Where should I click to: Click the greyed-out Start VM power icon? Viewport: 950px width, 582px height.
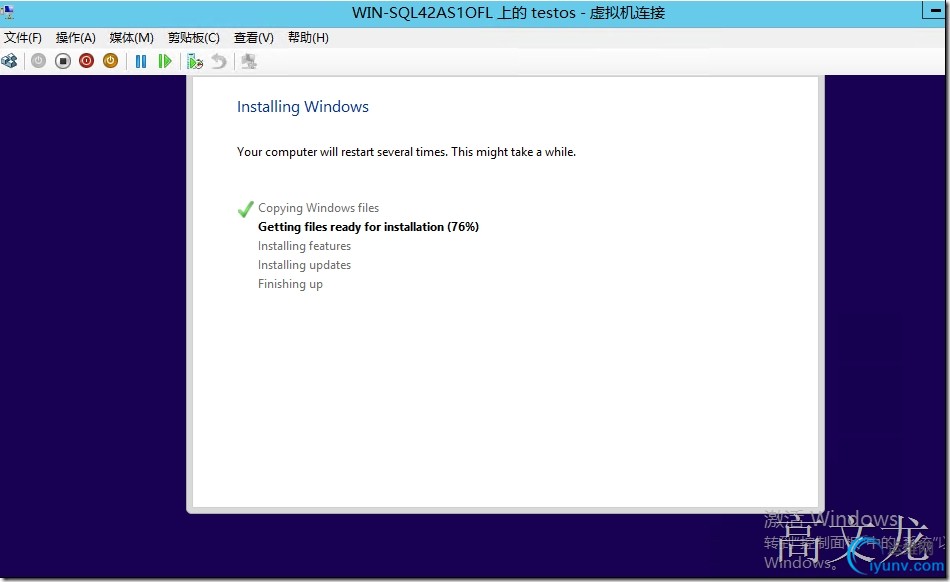click(38, 61)
